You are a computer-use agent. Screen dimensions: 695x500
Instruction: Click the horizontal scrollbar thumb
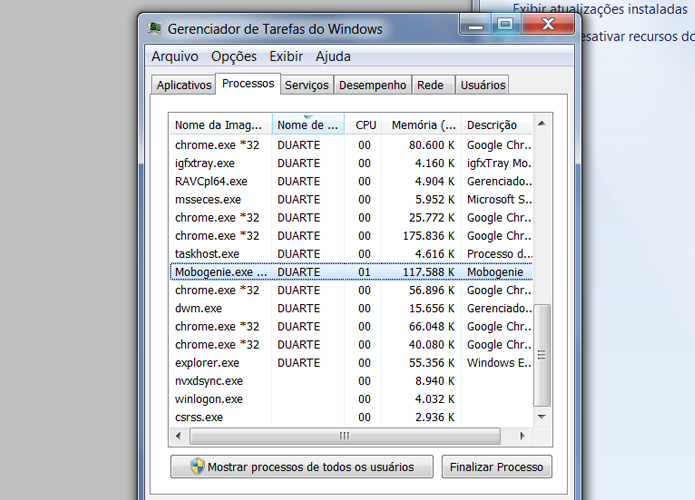(x=345, y=436)
